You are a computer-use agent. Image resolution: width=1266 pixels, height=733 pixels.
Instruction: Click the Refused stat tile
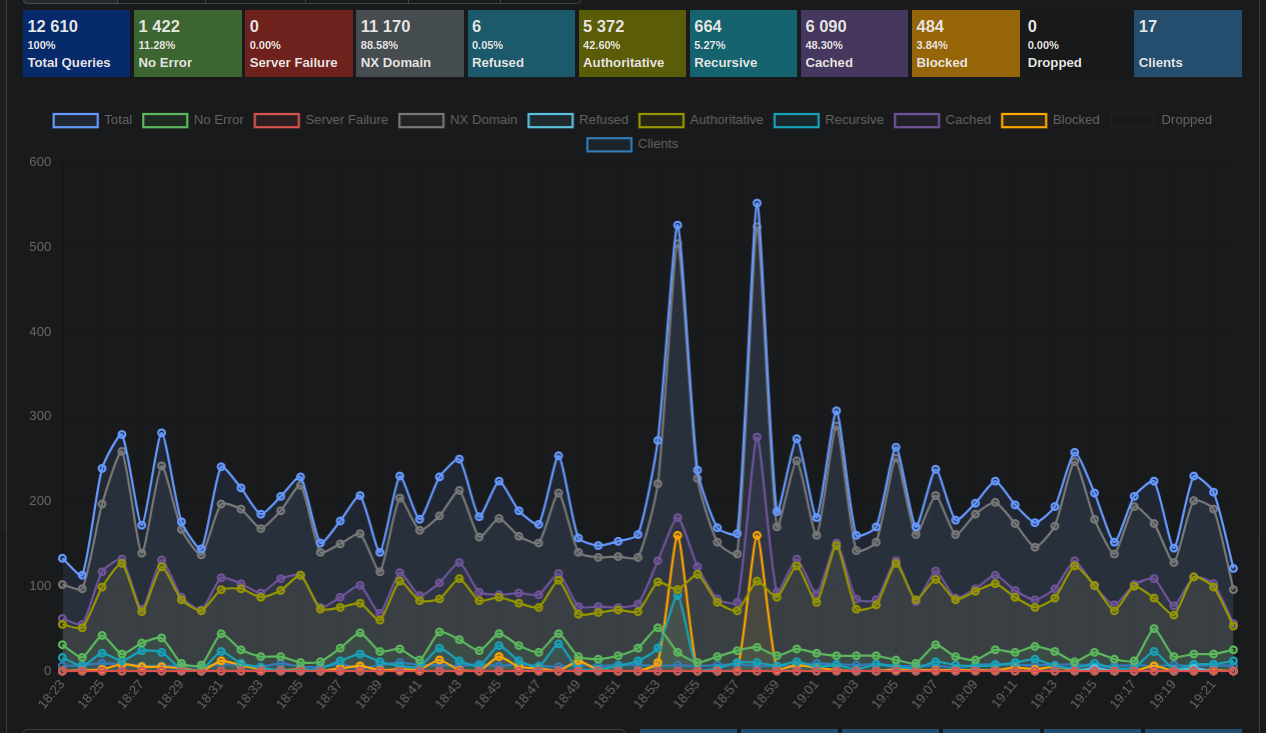click(521, 44)
